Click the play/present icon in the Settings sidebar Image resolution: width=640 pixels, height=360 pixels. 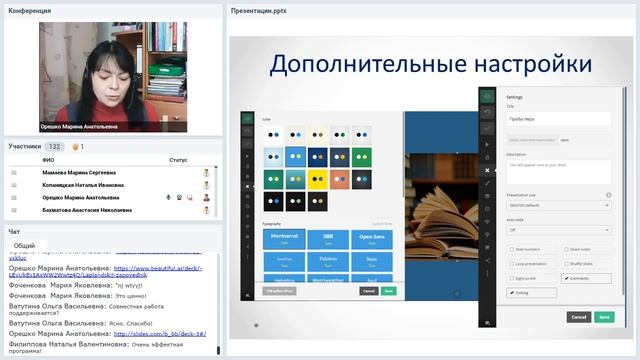click(487, 144)
